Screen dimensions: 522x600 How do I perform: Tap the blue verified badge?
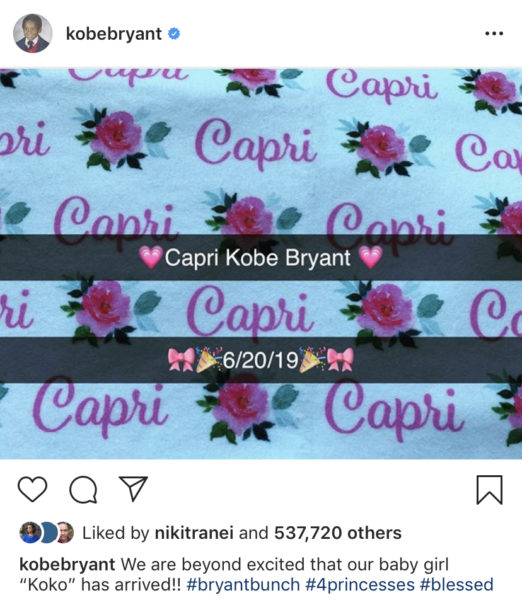[174, 34]
